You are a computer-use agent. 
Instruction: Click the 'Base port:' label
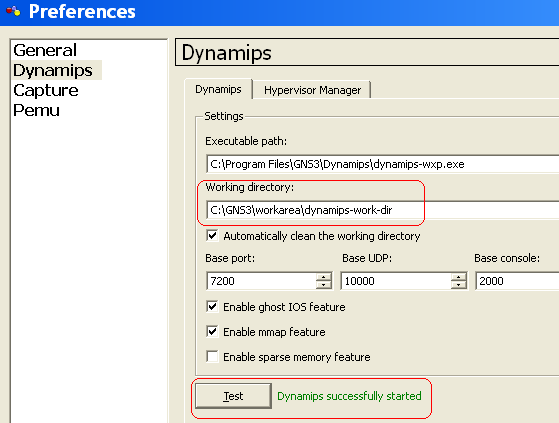(230, 258)
